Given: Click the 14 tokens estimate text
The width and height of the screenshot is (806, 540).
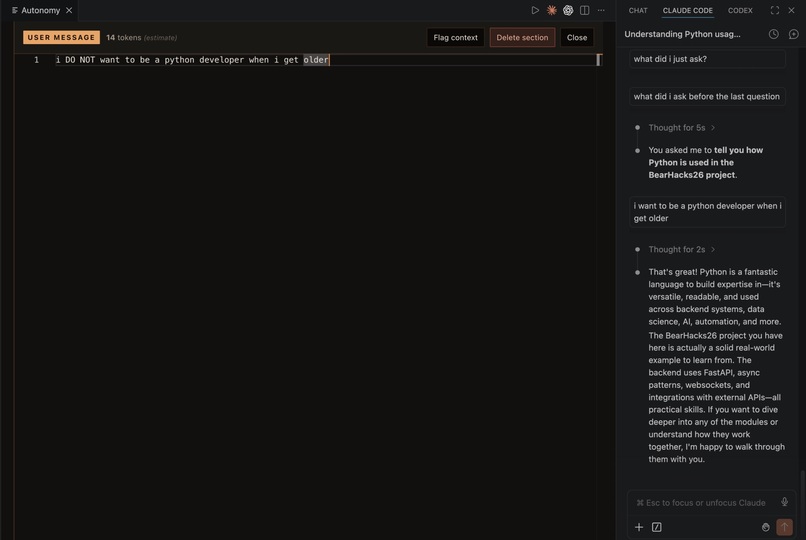Looking at the screenshot, I should click(x=141, y=38).
